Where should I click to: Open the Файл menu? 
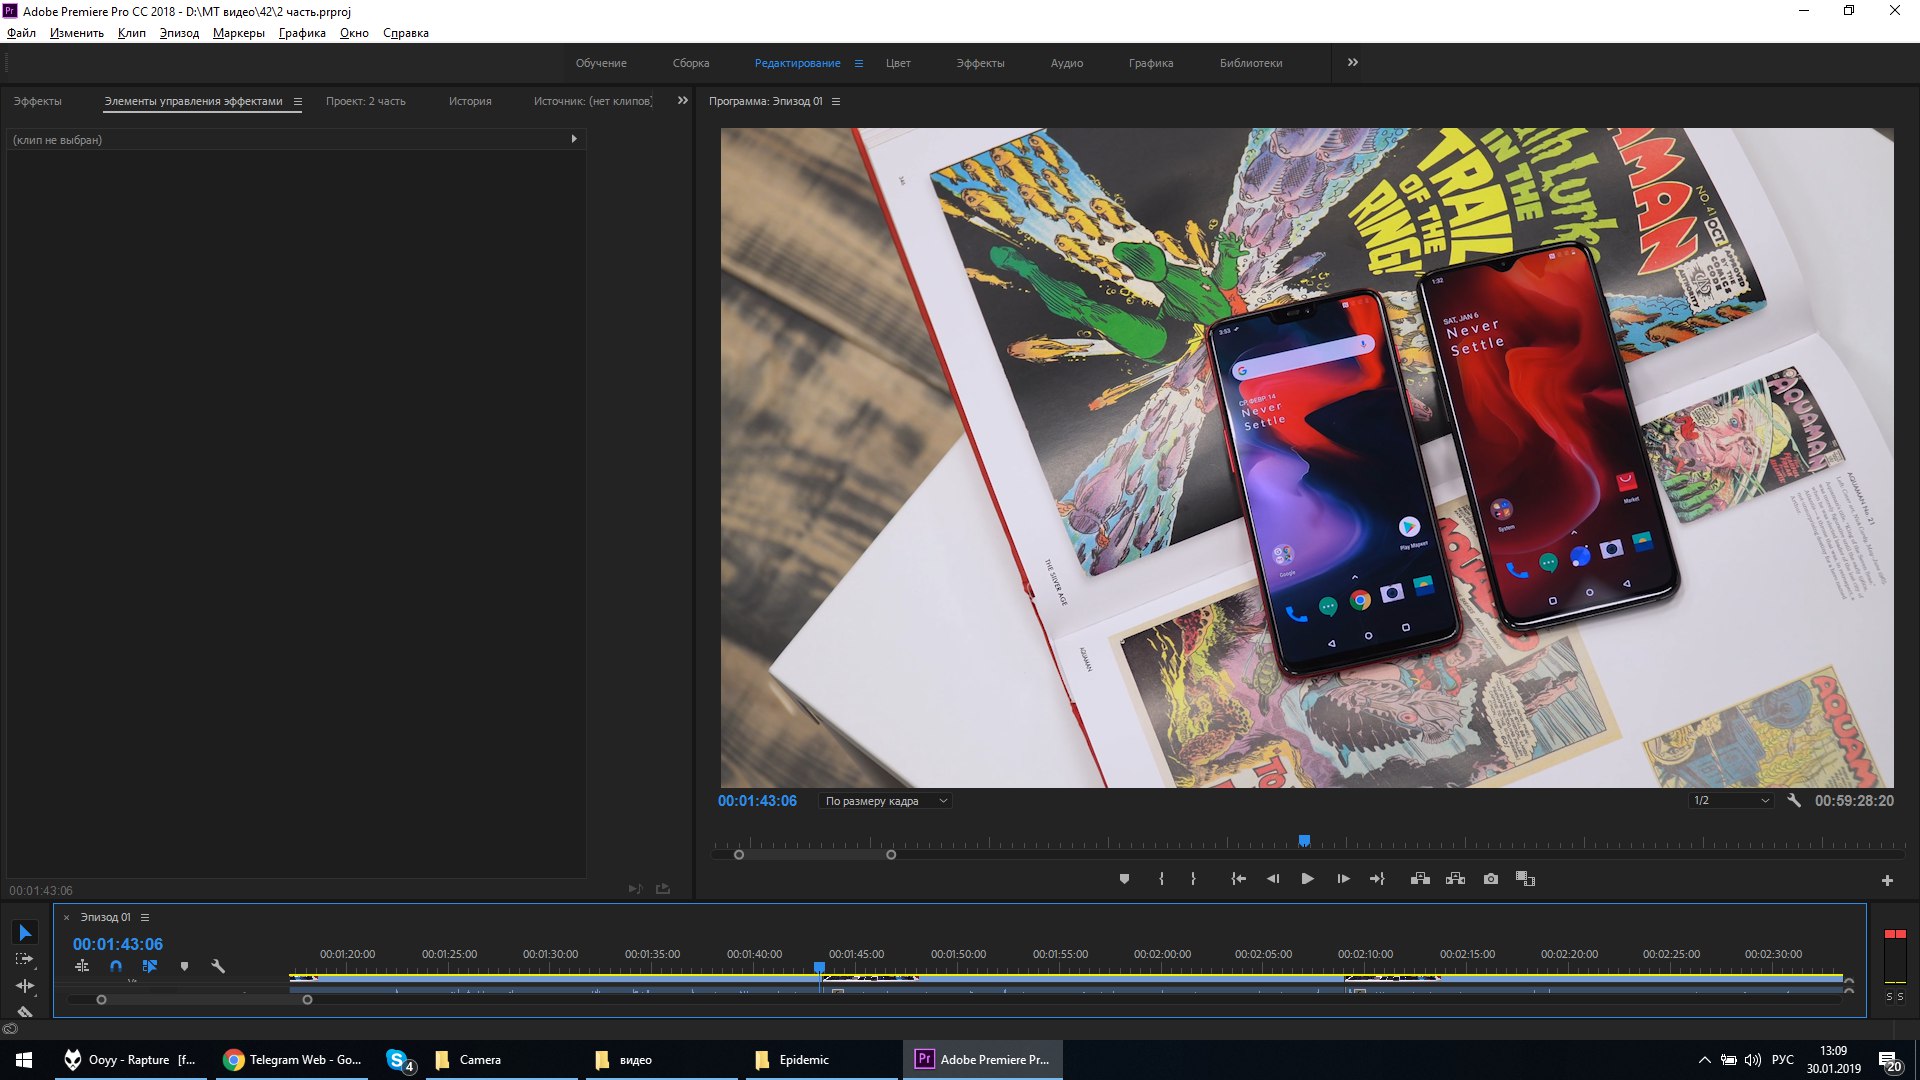coord(21,33)
